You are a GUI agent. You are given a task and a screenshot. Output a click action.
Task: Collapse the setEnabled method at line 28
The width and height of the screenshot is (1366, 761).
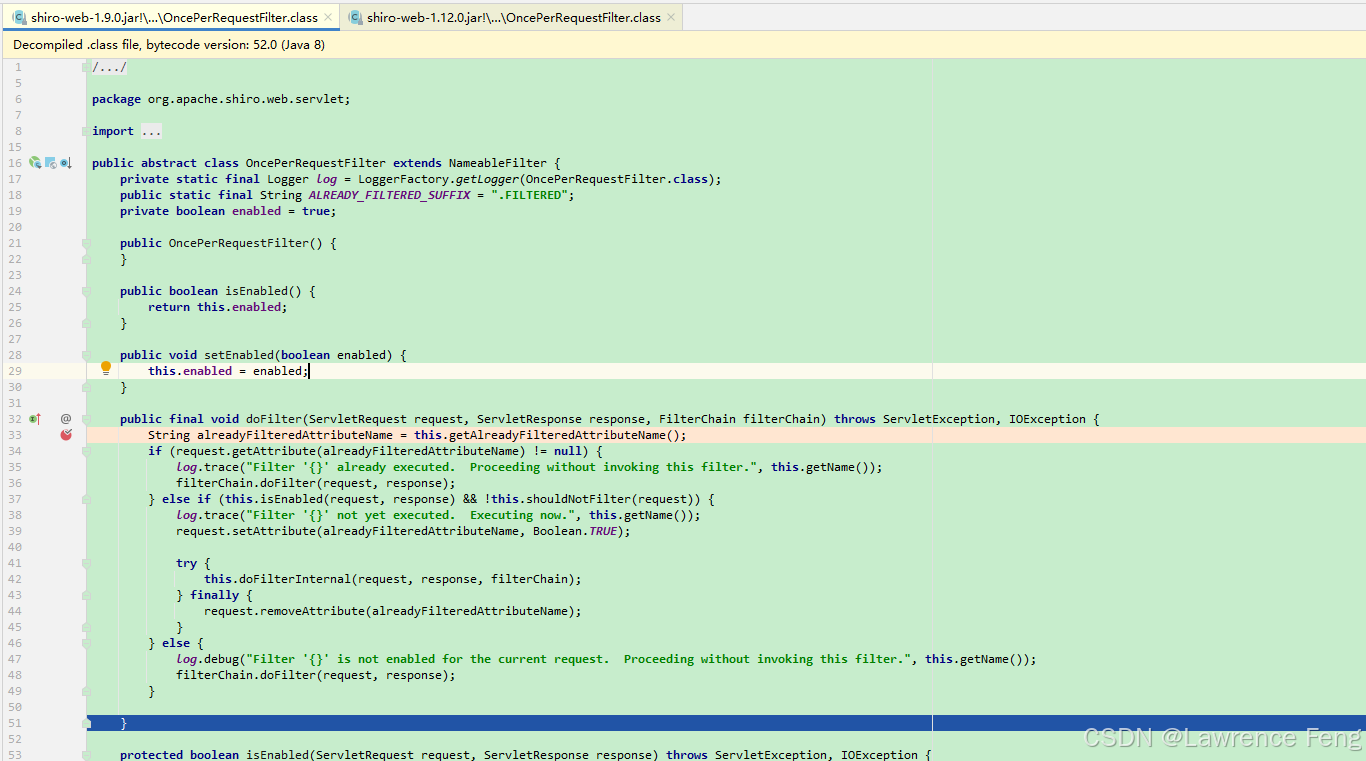pyautogui.click(x=86, y=355)
